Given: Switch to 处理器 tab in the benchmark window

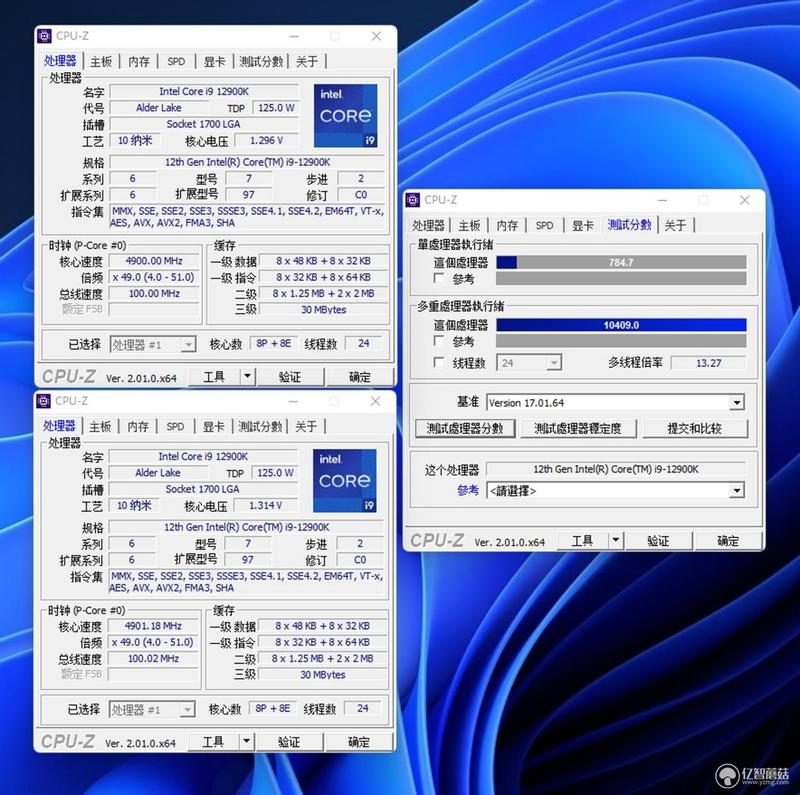Looking at the screenshot, I should (x=428, y=226).
